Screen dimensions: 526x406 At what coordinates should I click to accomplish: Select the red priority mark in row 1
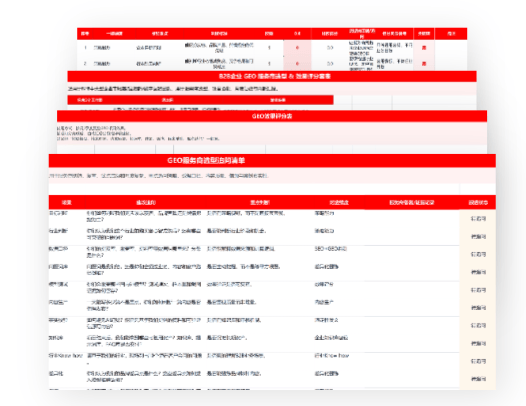click(424, 48)
